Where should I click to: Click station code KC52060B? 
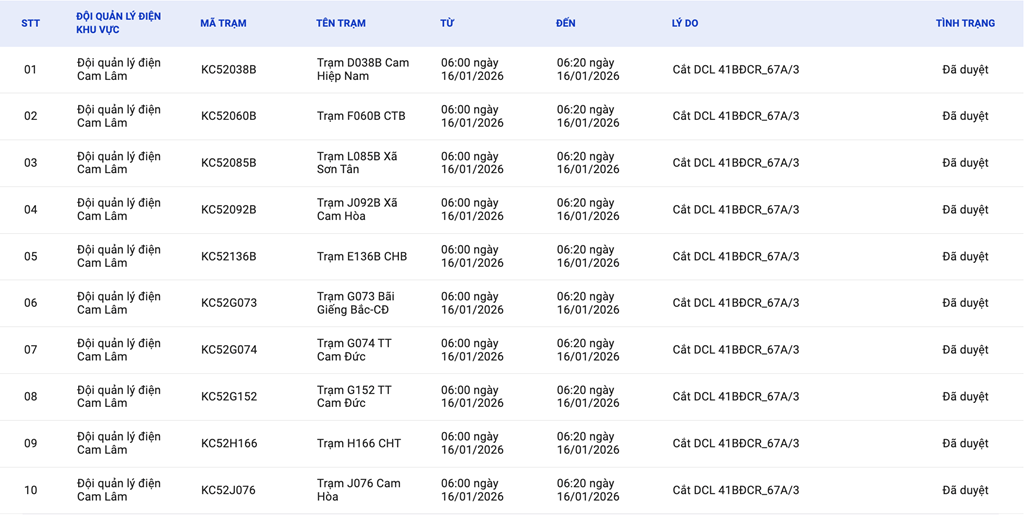[228, 116]
